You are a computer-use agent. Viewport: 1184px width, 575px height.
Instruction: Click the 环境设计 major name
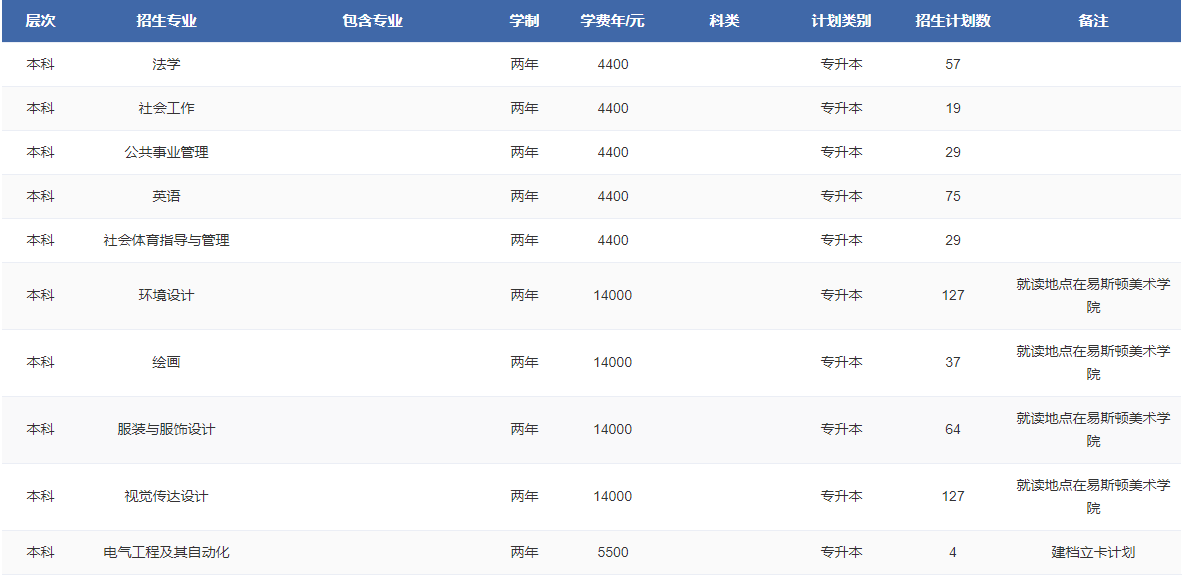166,295
